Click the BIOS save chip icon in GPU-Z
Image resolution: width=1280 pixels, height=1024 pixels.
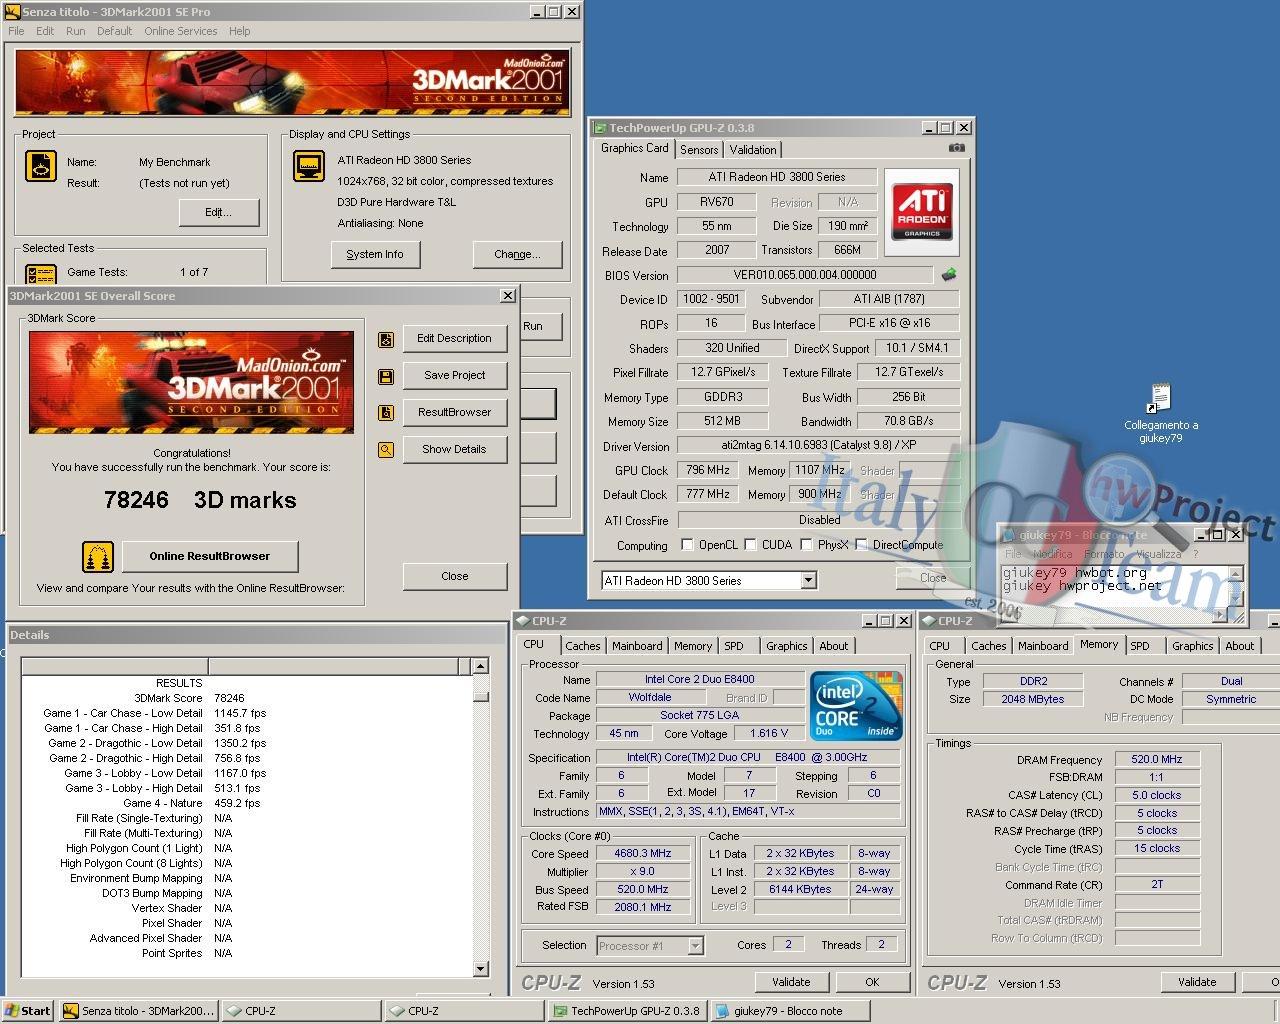[949, 274]
